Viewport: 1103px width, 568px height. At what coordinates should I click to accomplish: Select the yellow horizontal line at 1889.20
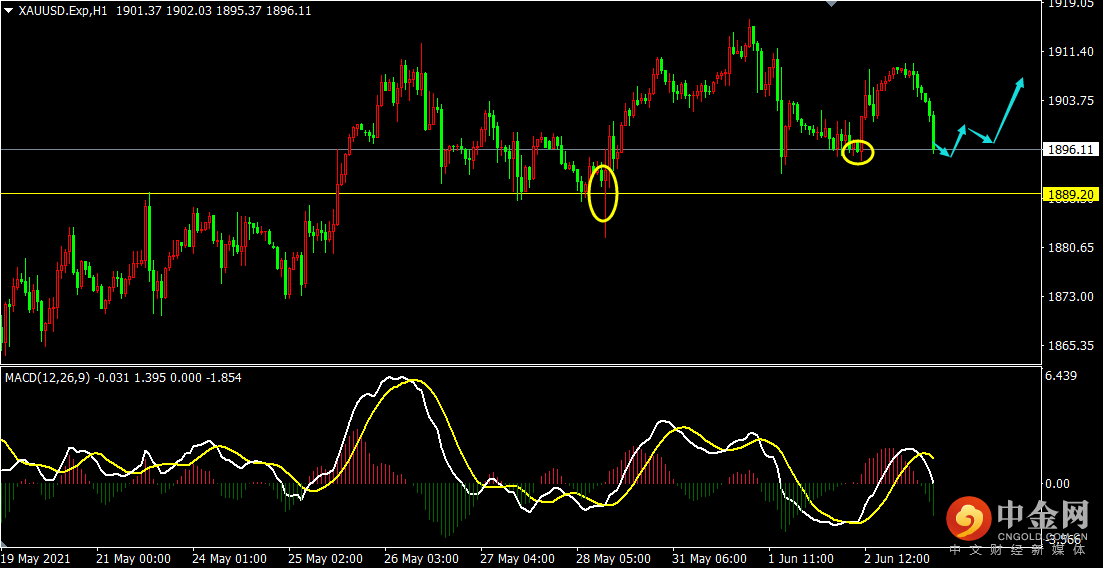pyautogui.click(x=520, y=194)
